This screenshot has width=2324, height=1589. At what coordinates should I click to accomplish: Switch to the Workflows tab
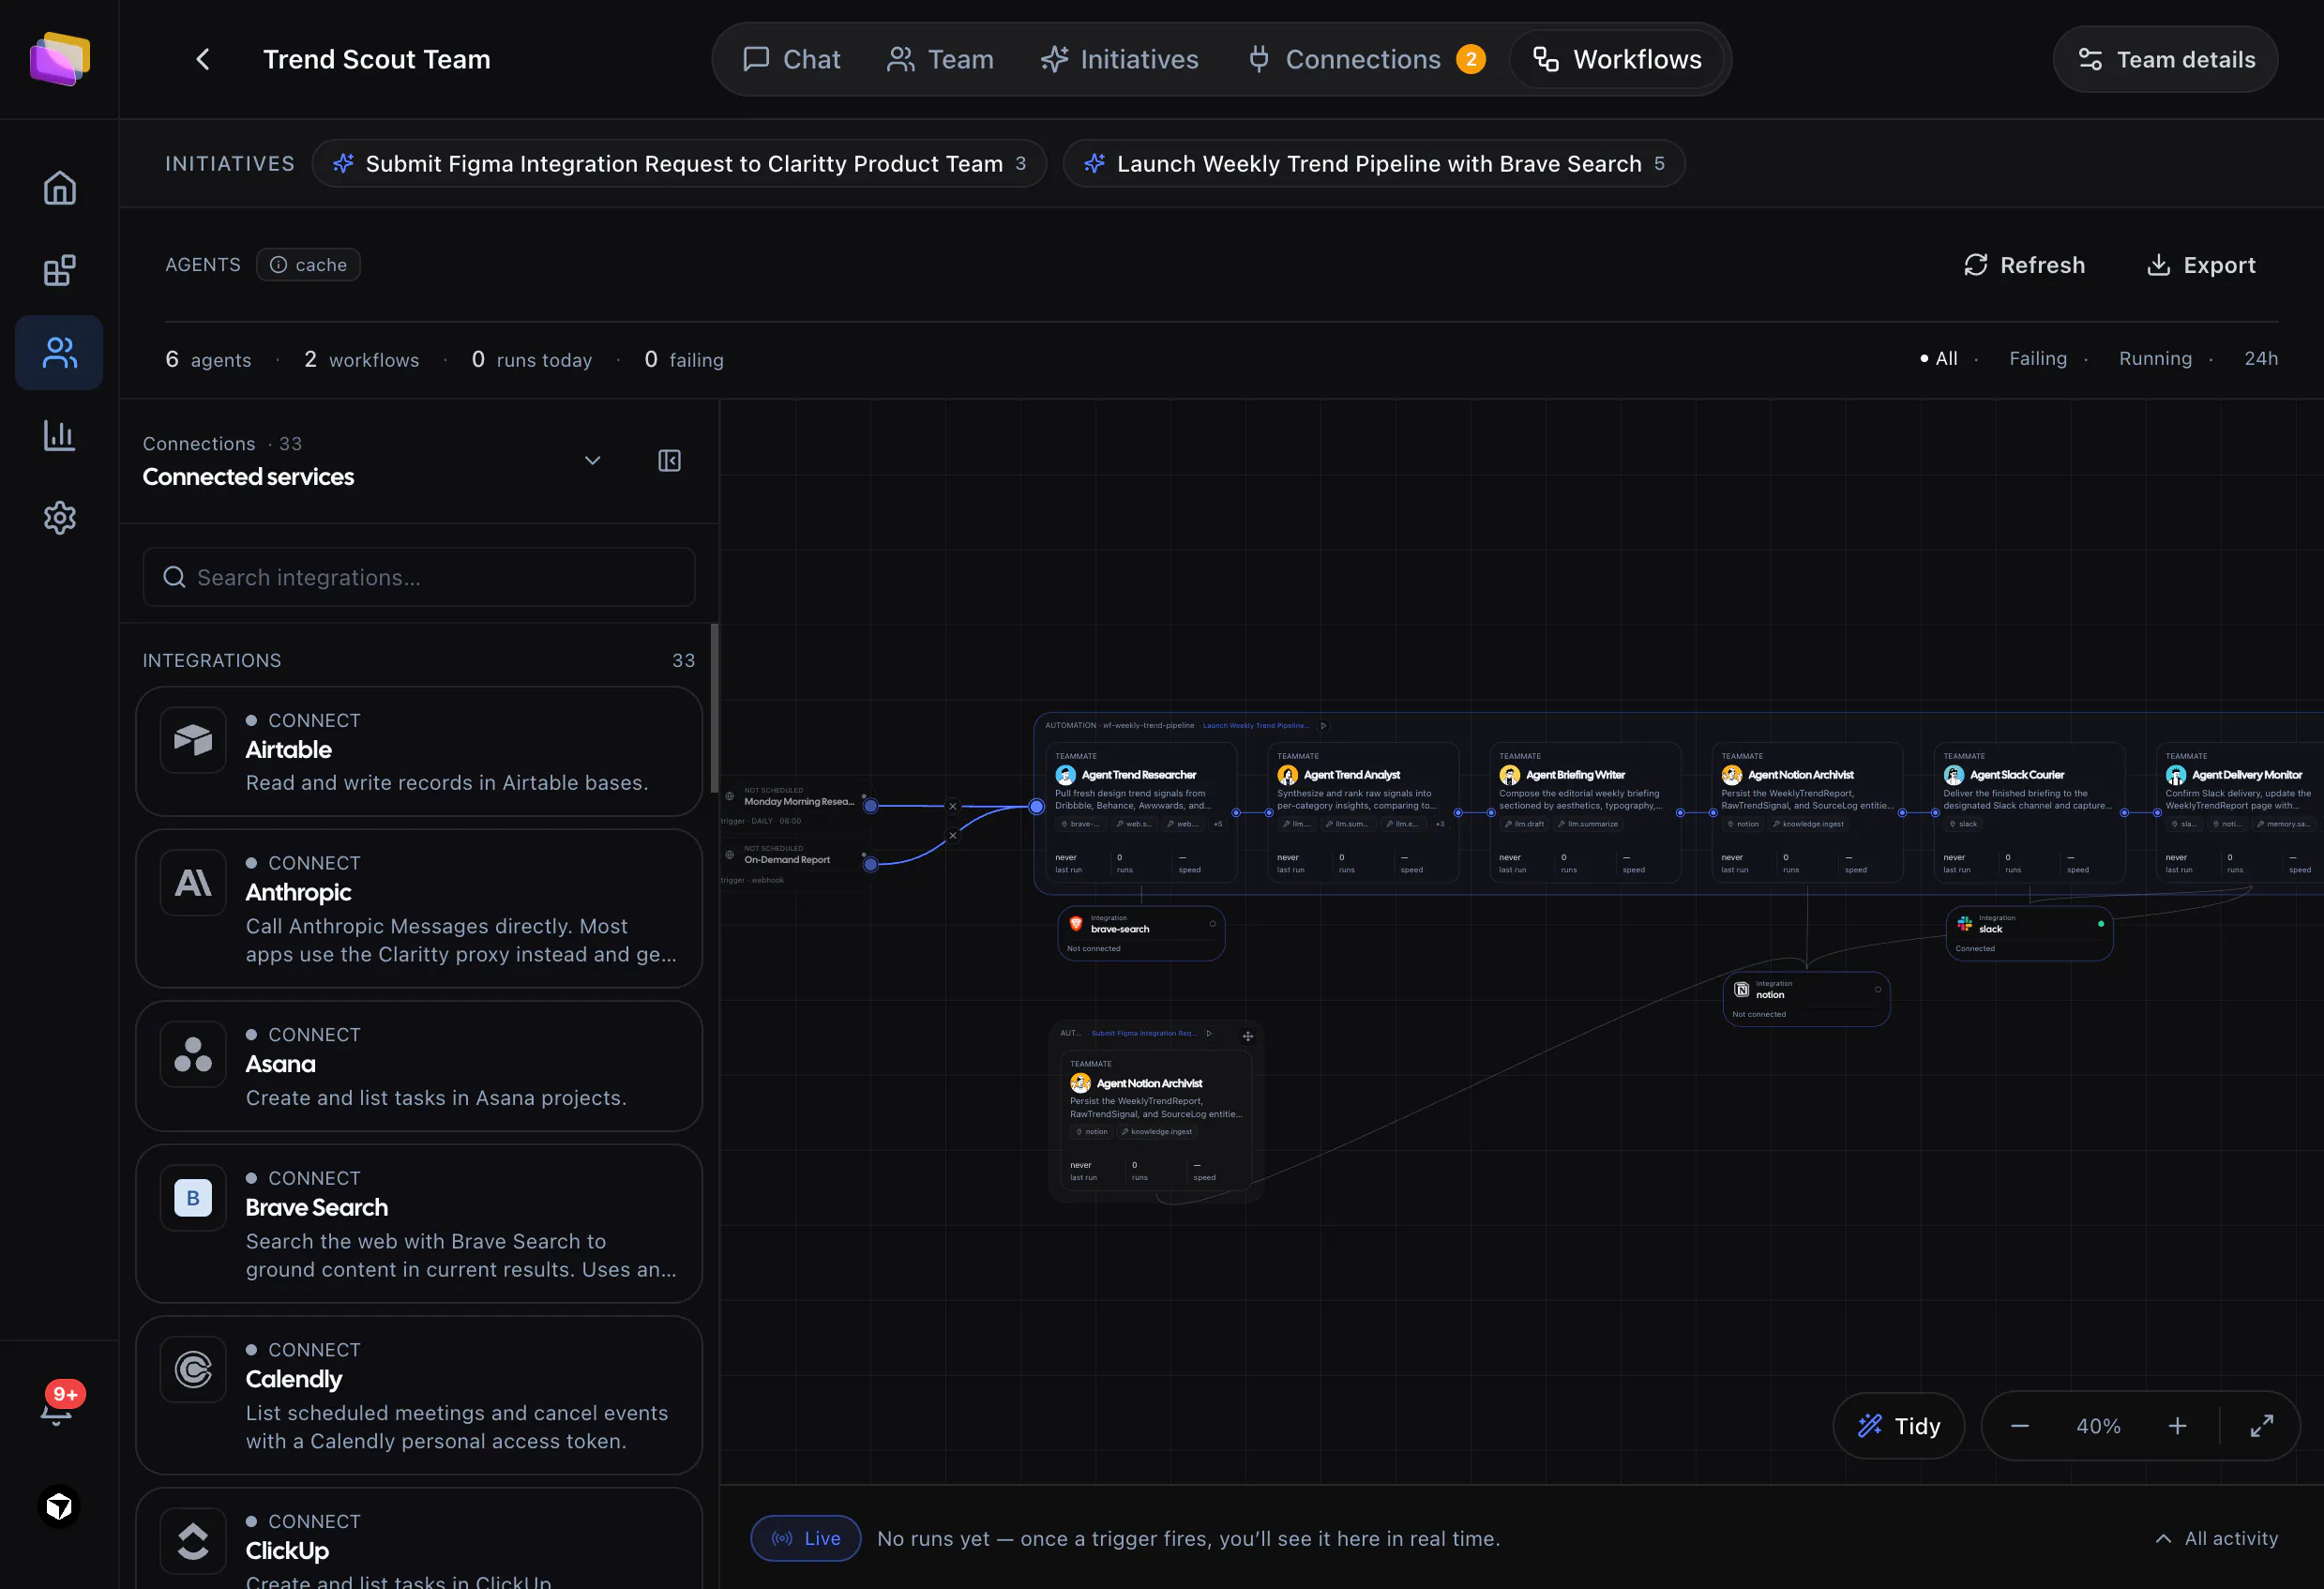click(1617, 59)
